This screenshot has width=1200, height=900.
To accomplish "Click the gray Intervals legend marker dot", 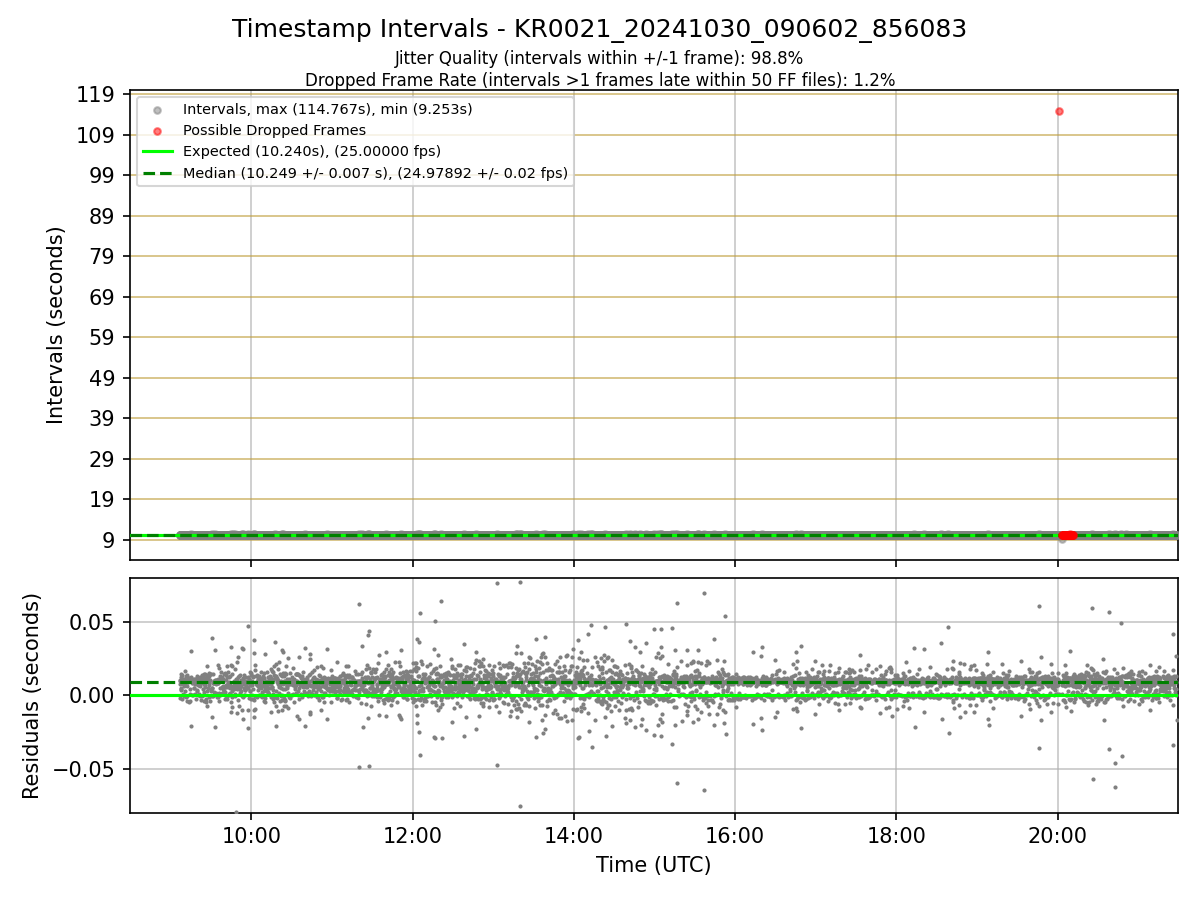I will 157,109.
